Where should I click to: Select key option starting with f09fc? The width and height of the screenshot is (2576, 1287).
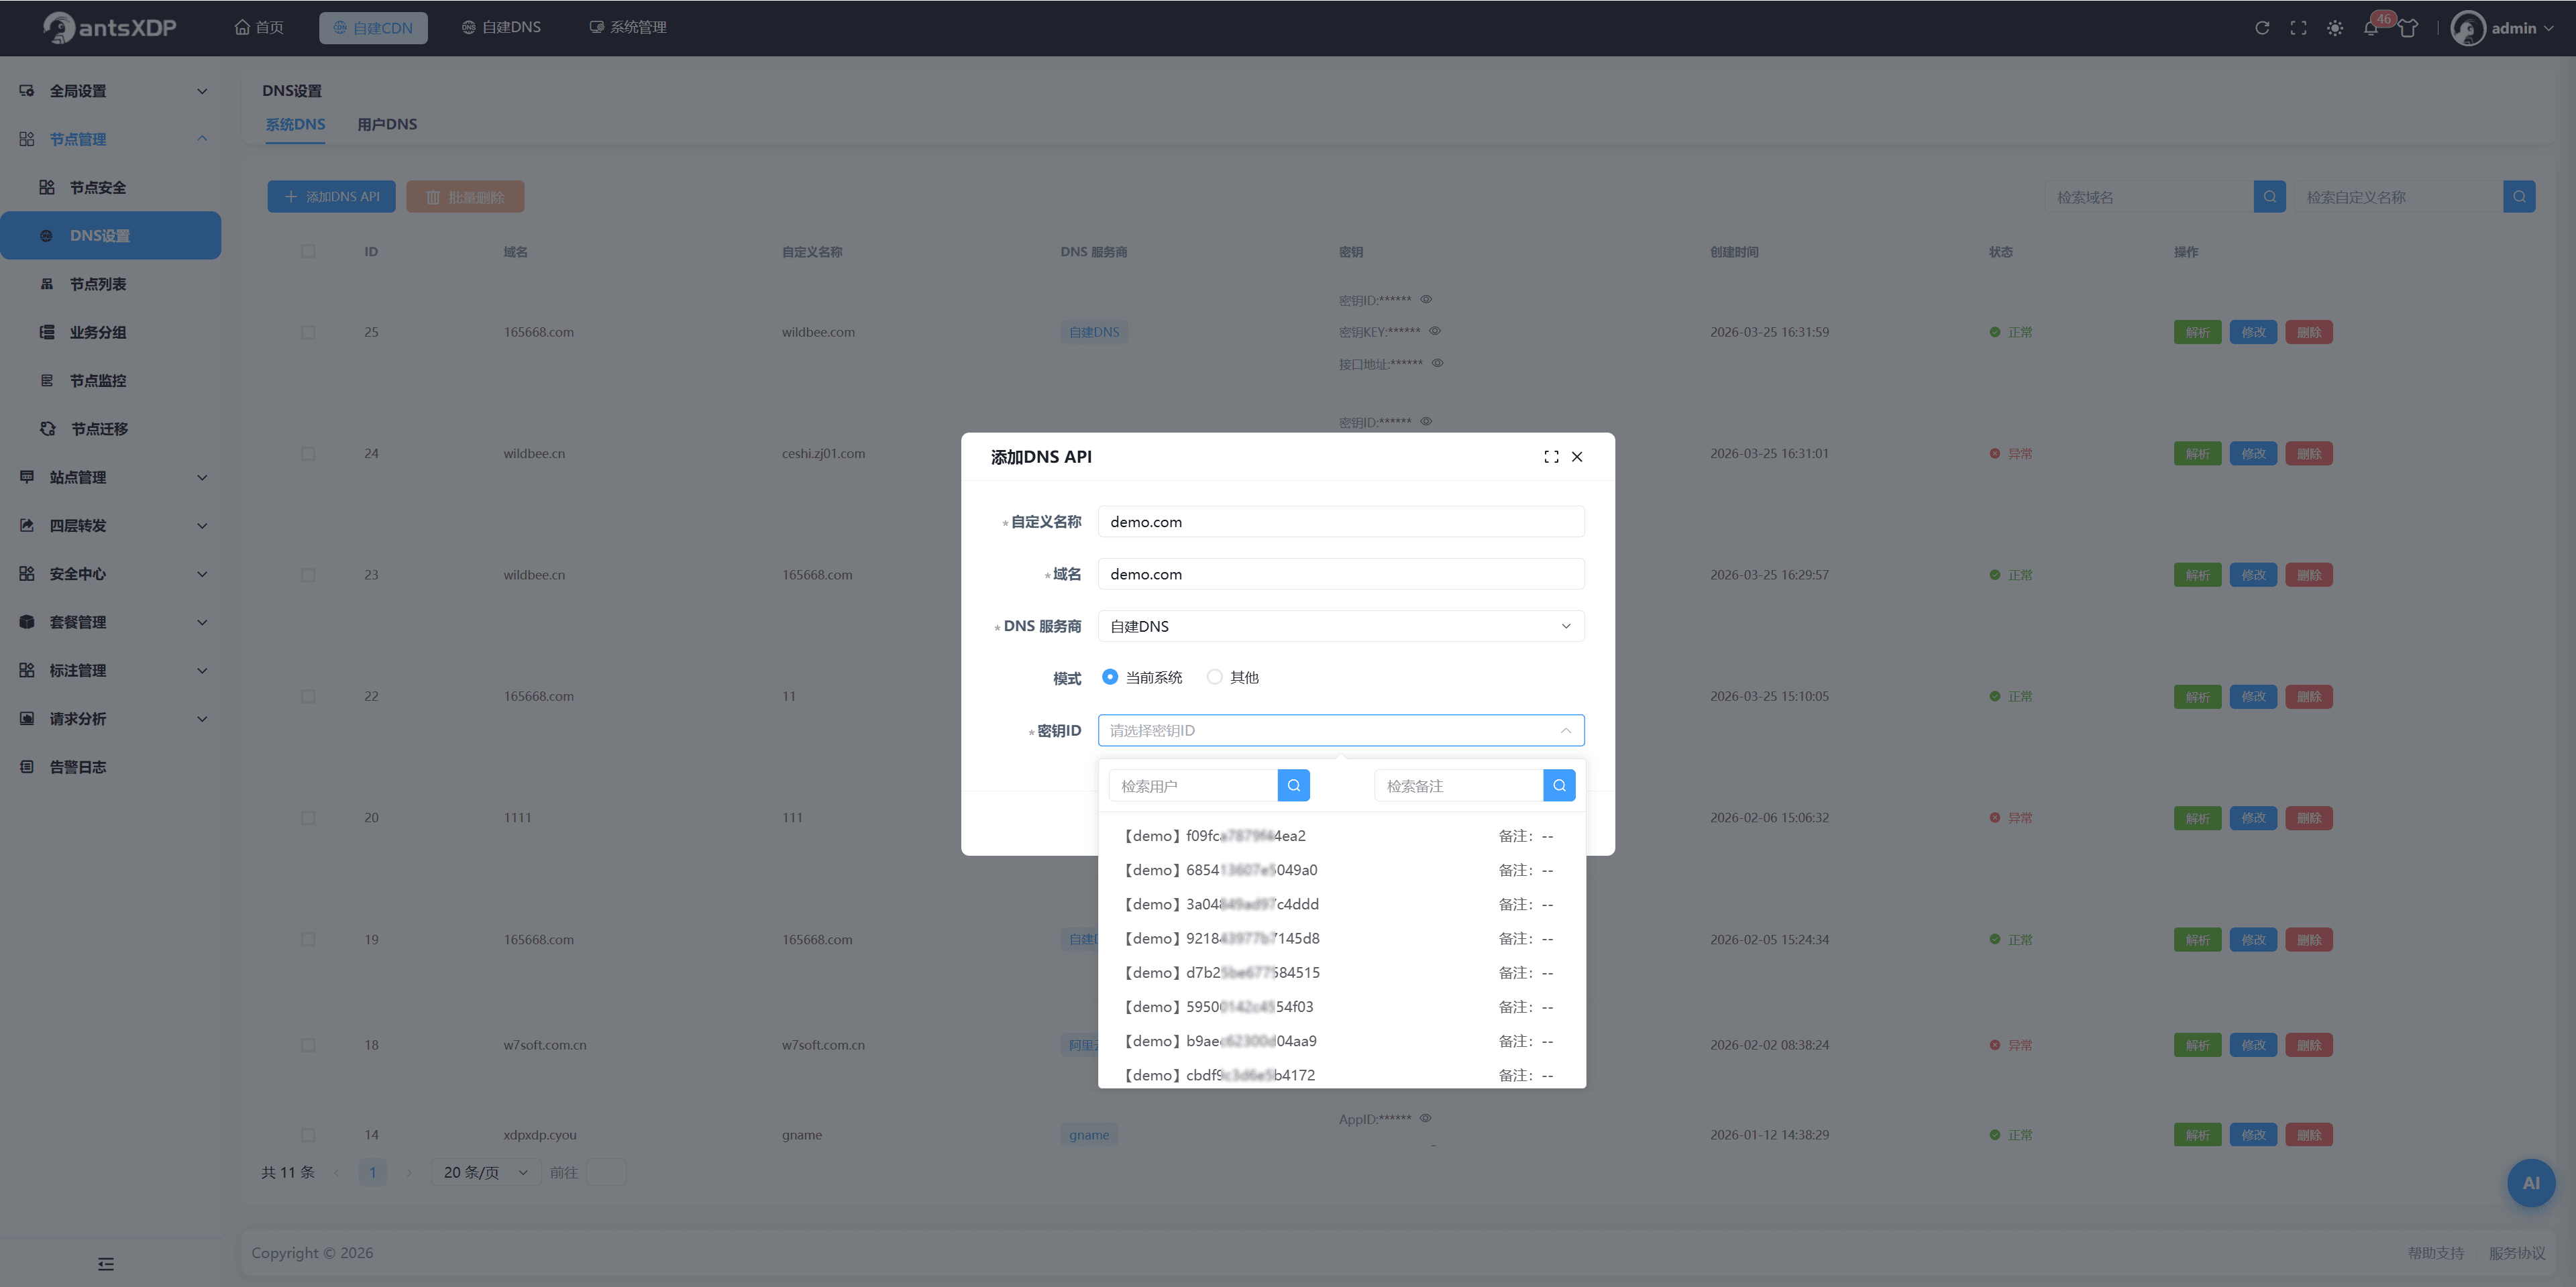coord(1340,836)
